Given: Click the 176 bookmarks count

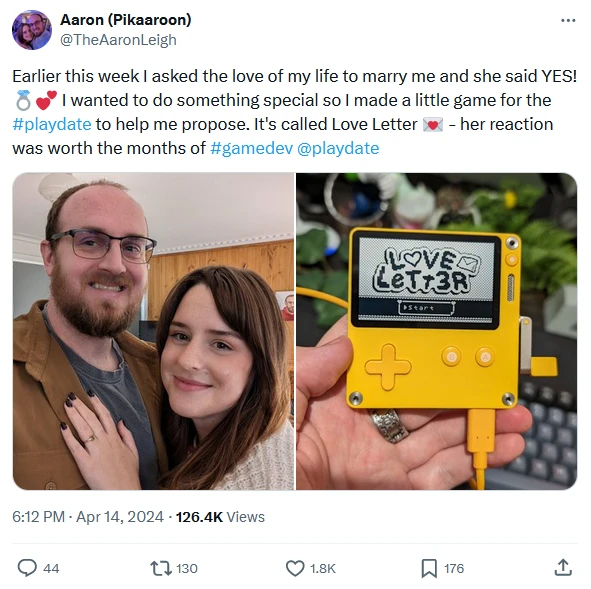Looking at the screenshot, I should [454, 568].
